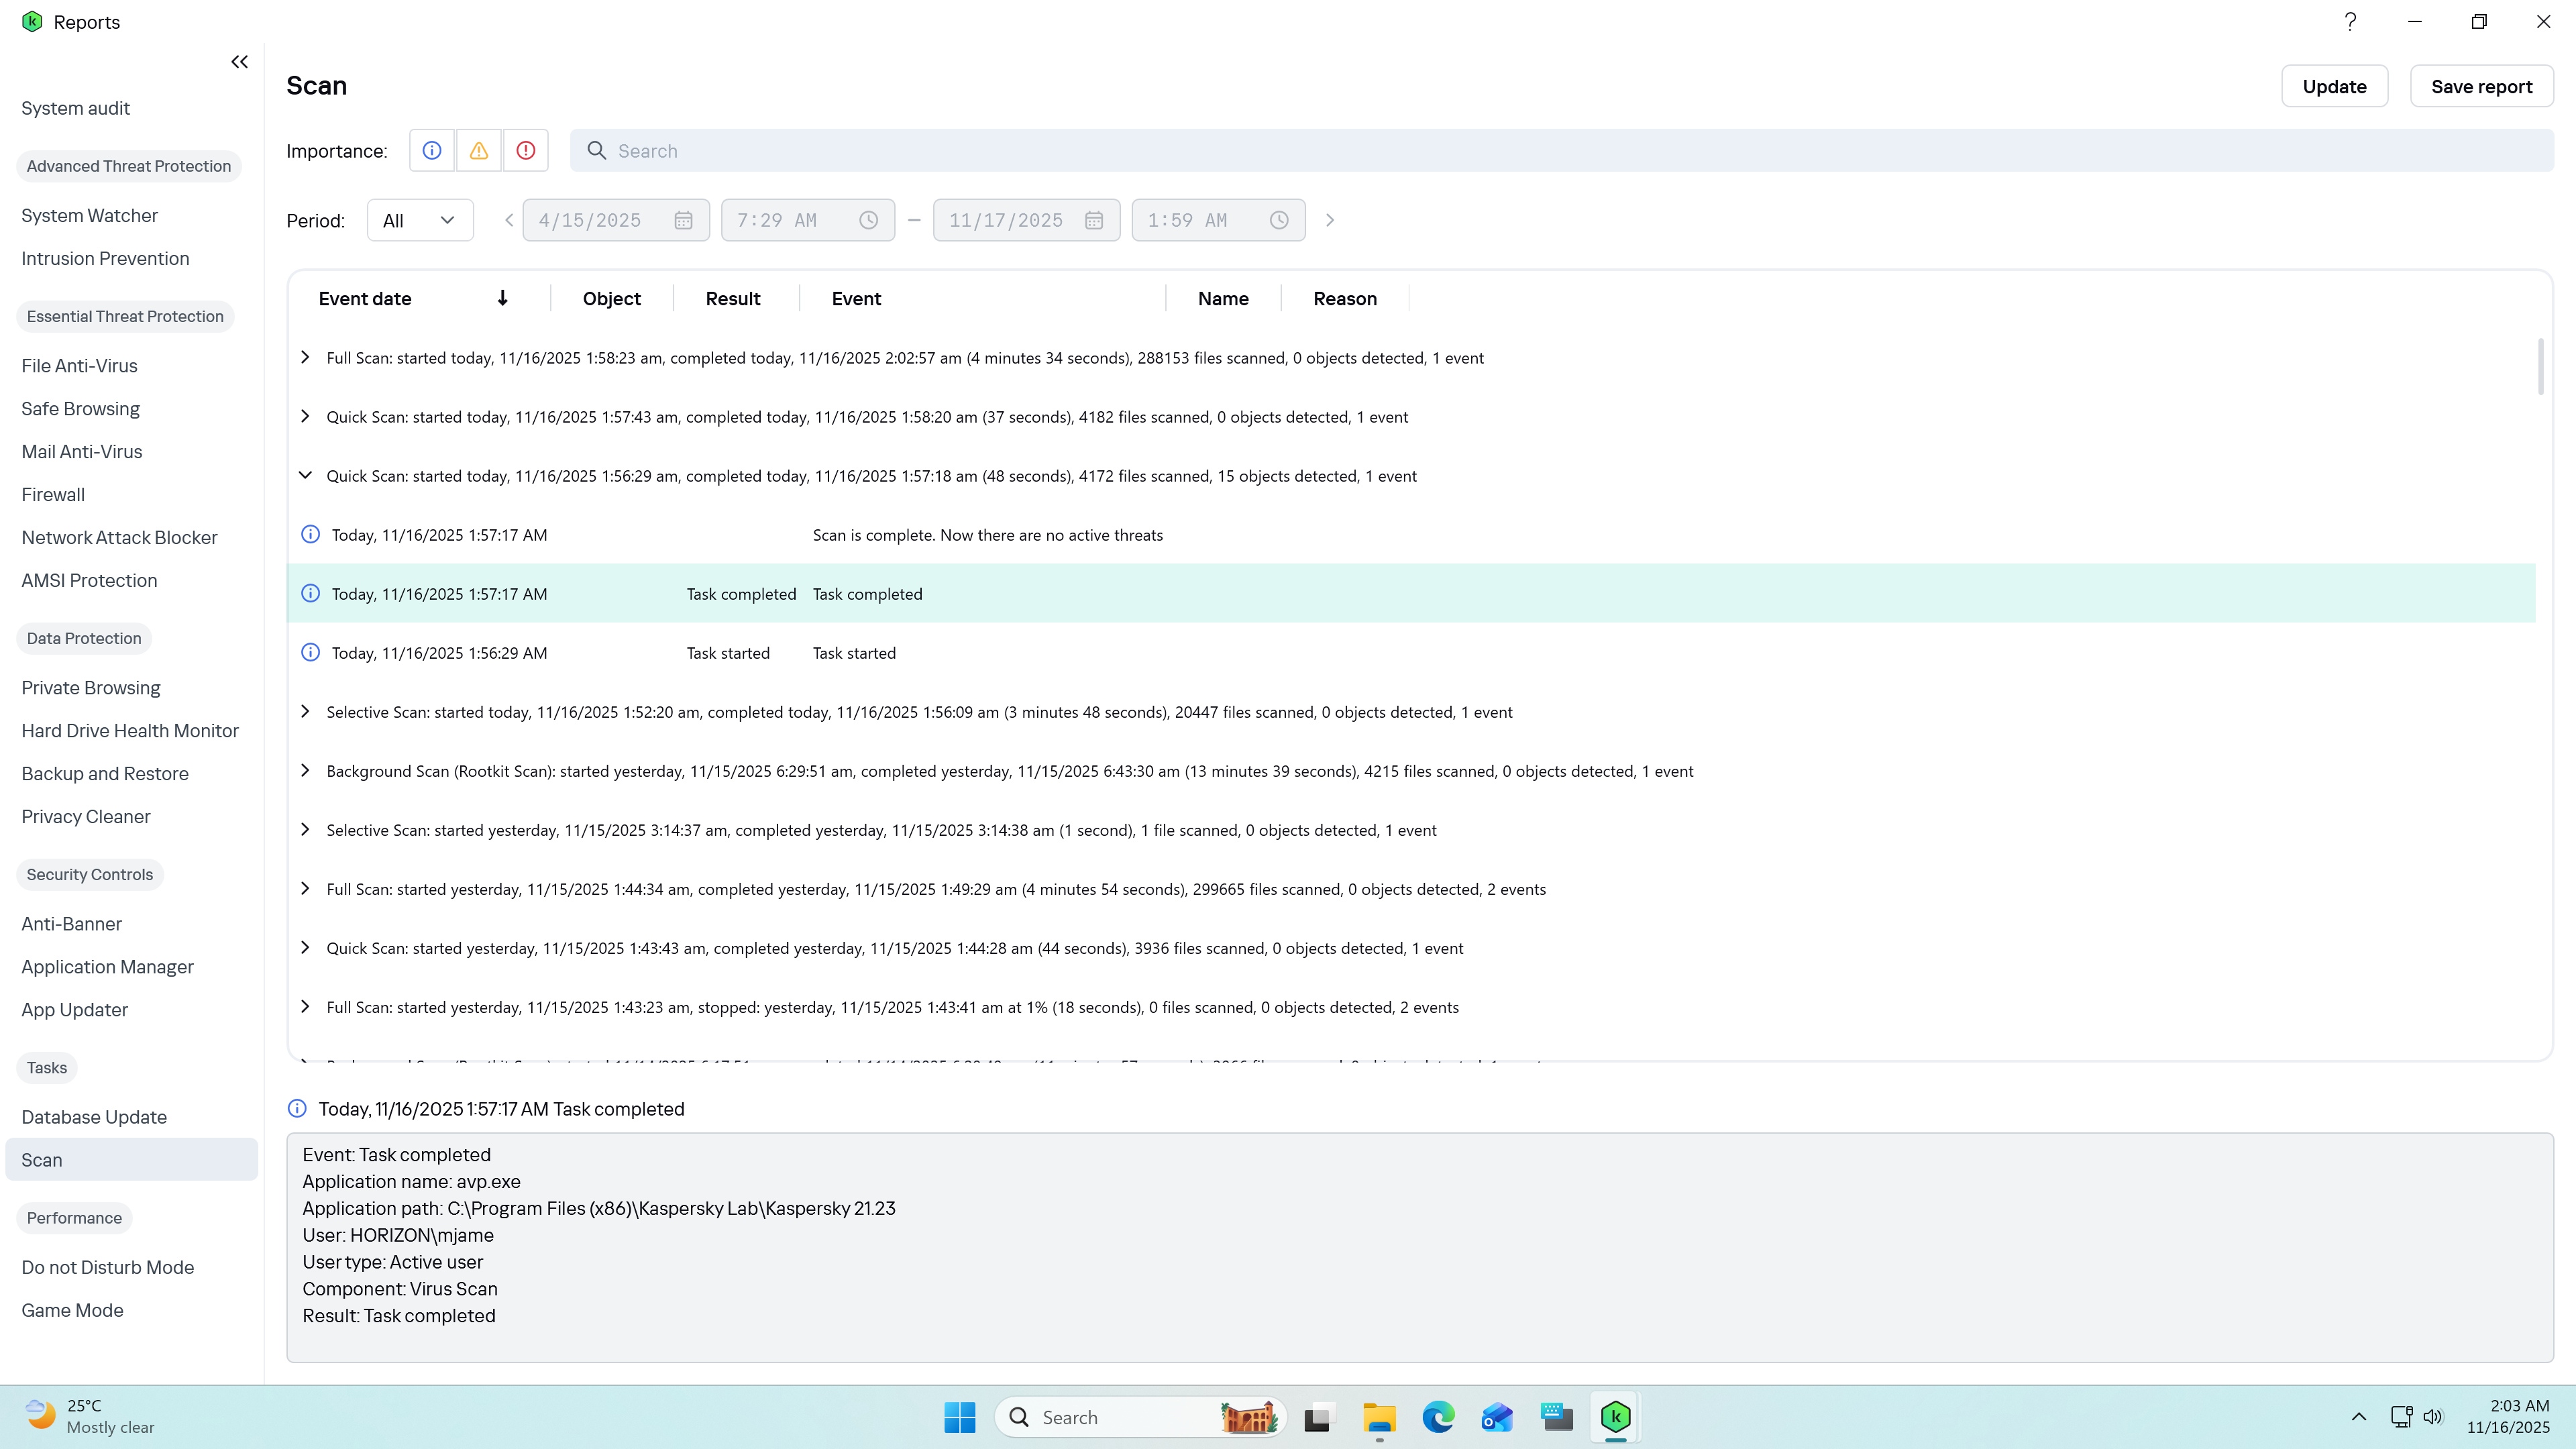Click info icon on Task started row
Viewport: 2576px width, 1449px height.
[311, 653]
